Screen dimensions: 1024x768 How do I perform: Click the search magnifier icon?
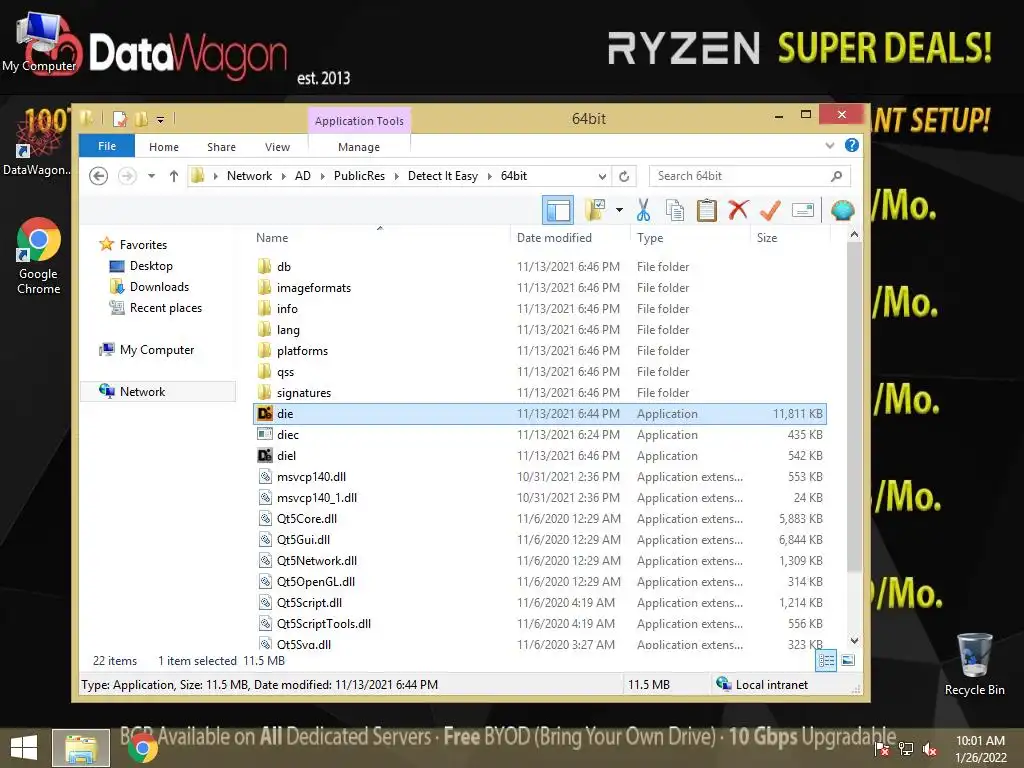click(837, 176)
